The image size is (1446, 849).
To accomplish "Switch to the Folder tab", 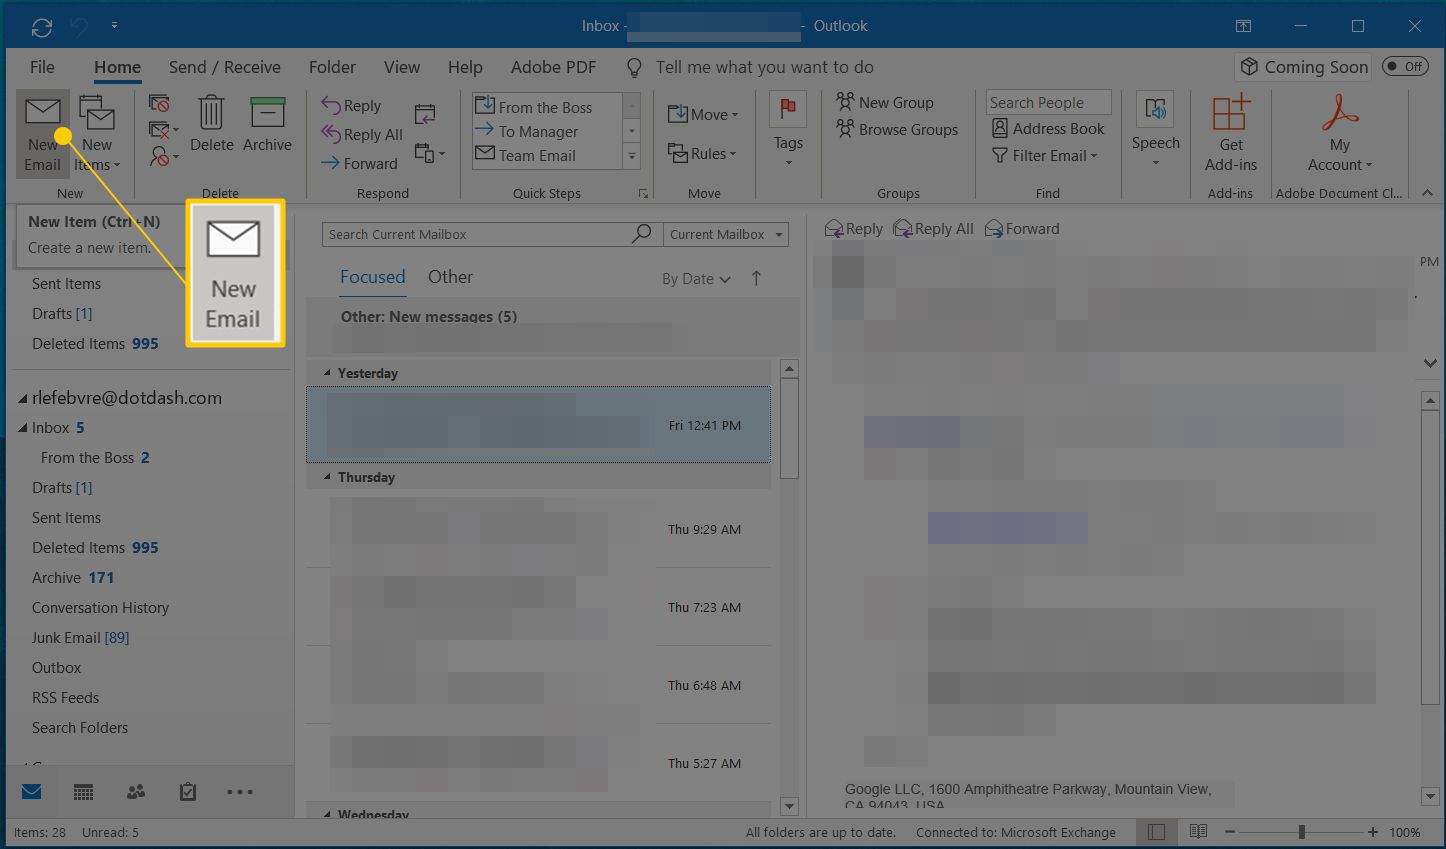I will click(x=332, y=67).
